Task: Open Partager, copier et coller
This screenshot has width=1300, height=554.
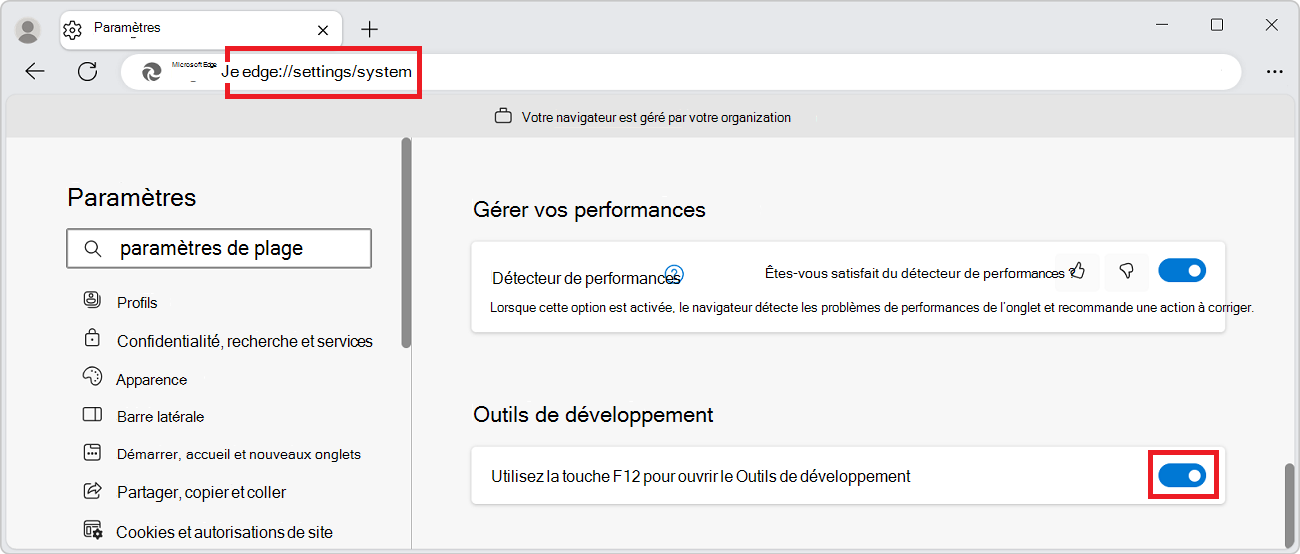Action: [x=201, y=492]
